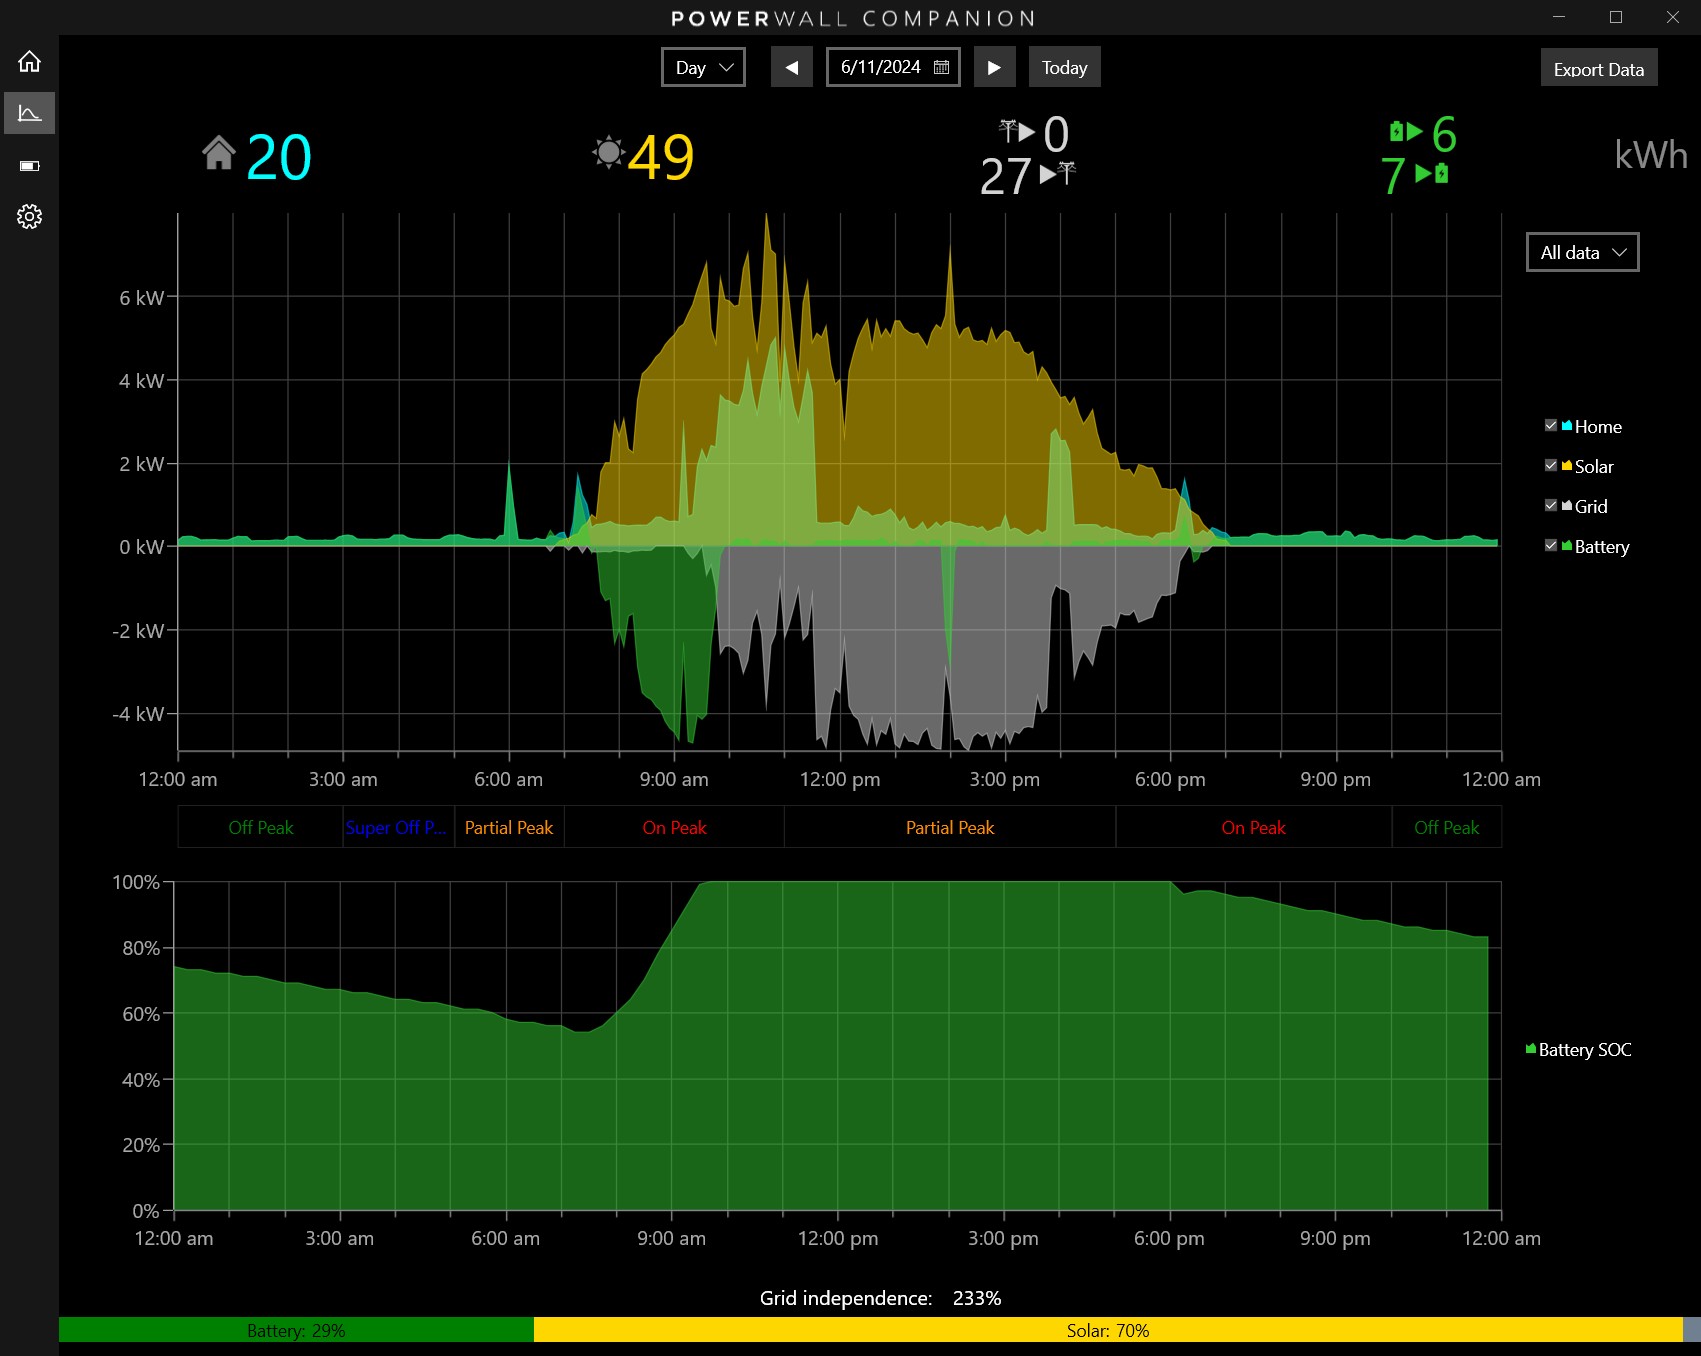The width and height of the screenshot is (1701, 1356).
Task: Select the evening On Peak tariff segment
Action: click(1253, 828)
